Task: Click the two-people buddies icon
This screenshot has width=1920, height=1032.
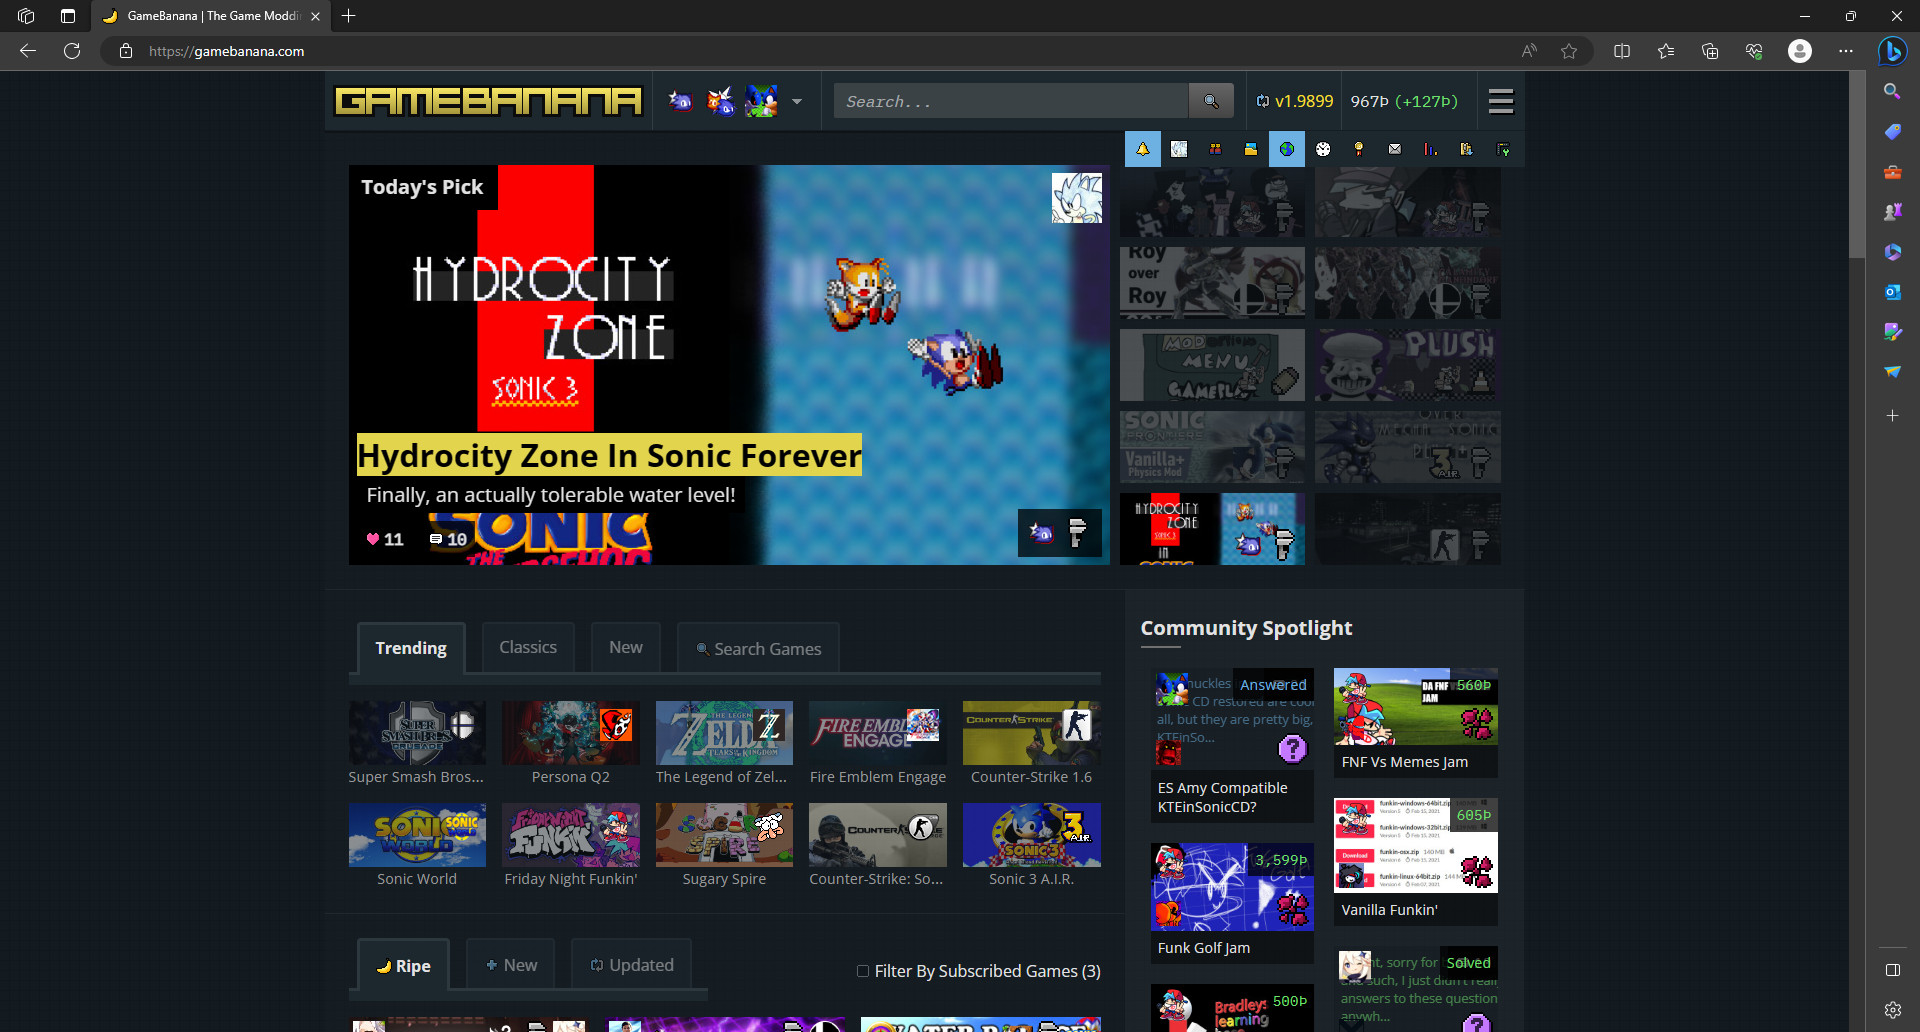Action: tap(1215, 149)
